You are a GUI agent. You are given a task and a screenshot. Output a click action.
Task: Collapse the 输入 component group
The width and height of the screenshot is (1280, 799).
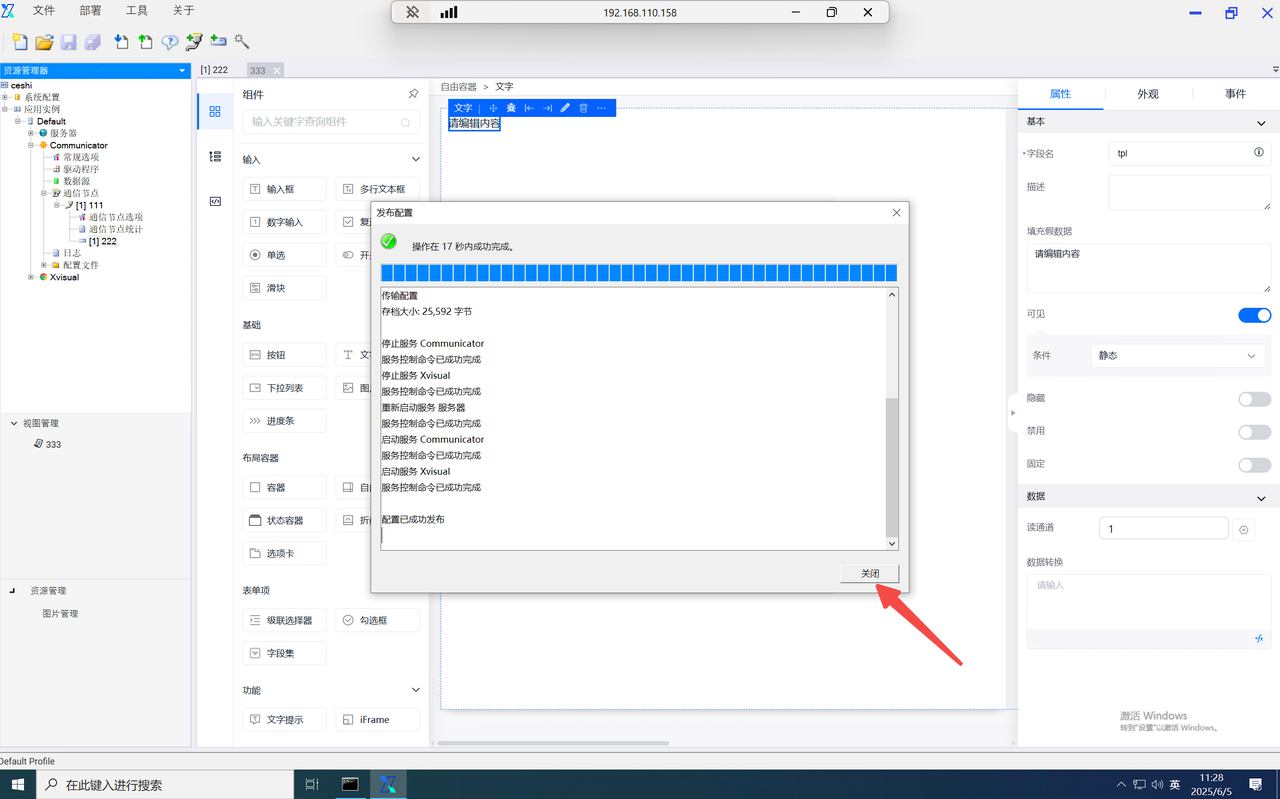(x=416, y=159)
